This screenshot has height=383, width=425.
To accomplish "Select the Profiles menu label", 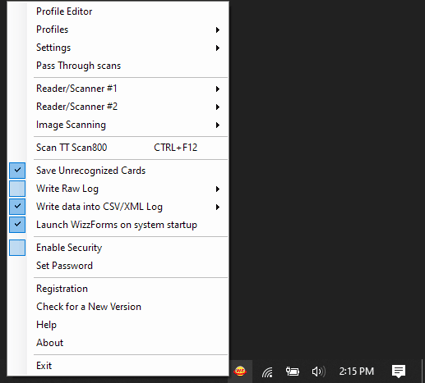I will tap(52, 29).
